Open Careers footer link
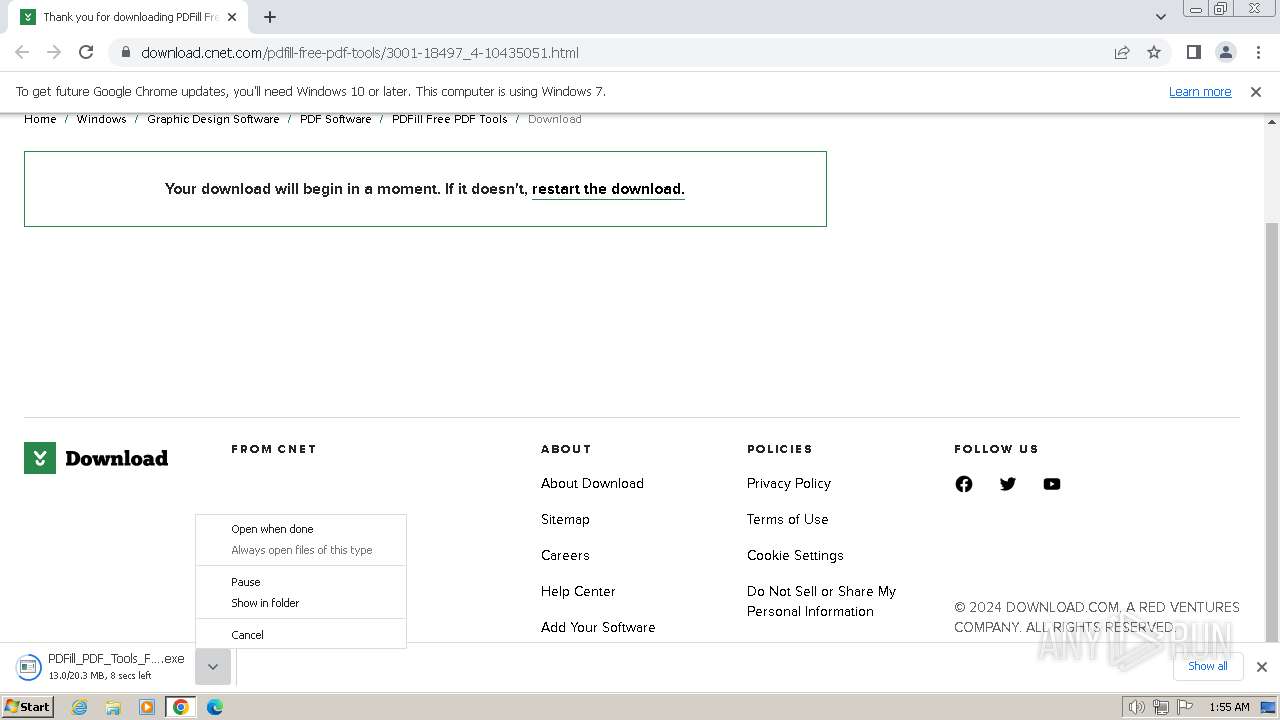 [565, 555]
